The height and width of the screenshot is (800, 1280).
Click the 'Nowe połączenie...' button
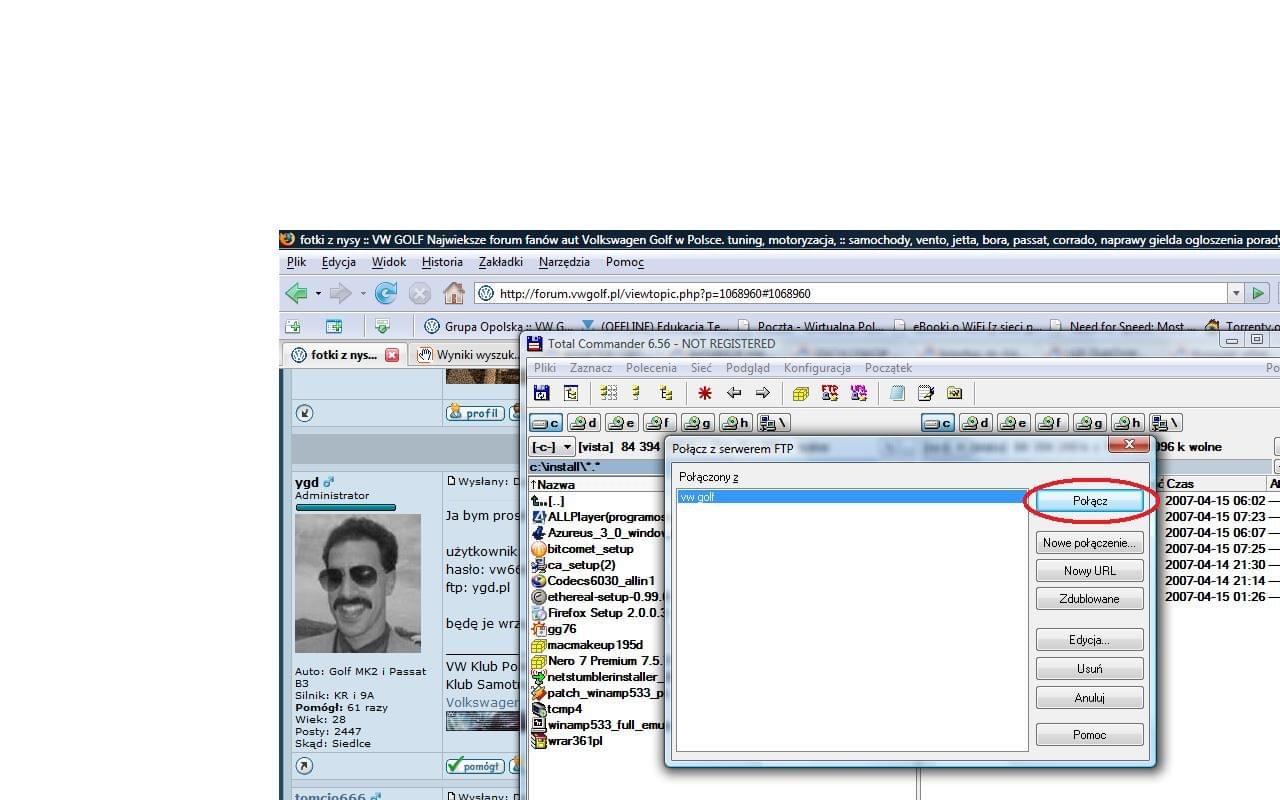point(1090,542)
